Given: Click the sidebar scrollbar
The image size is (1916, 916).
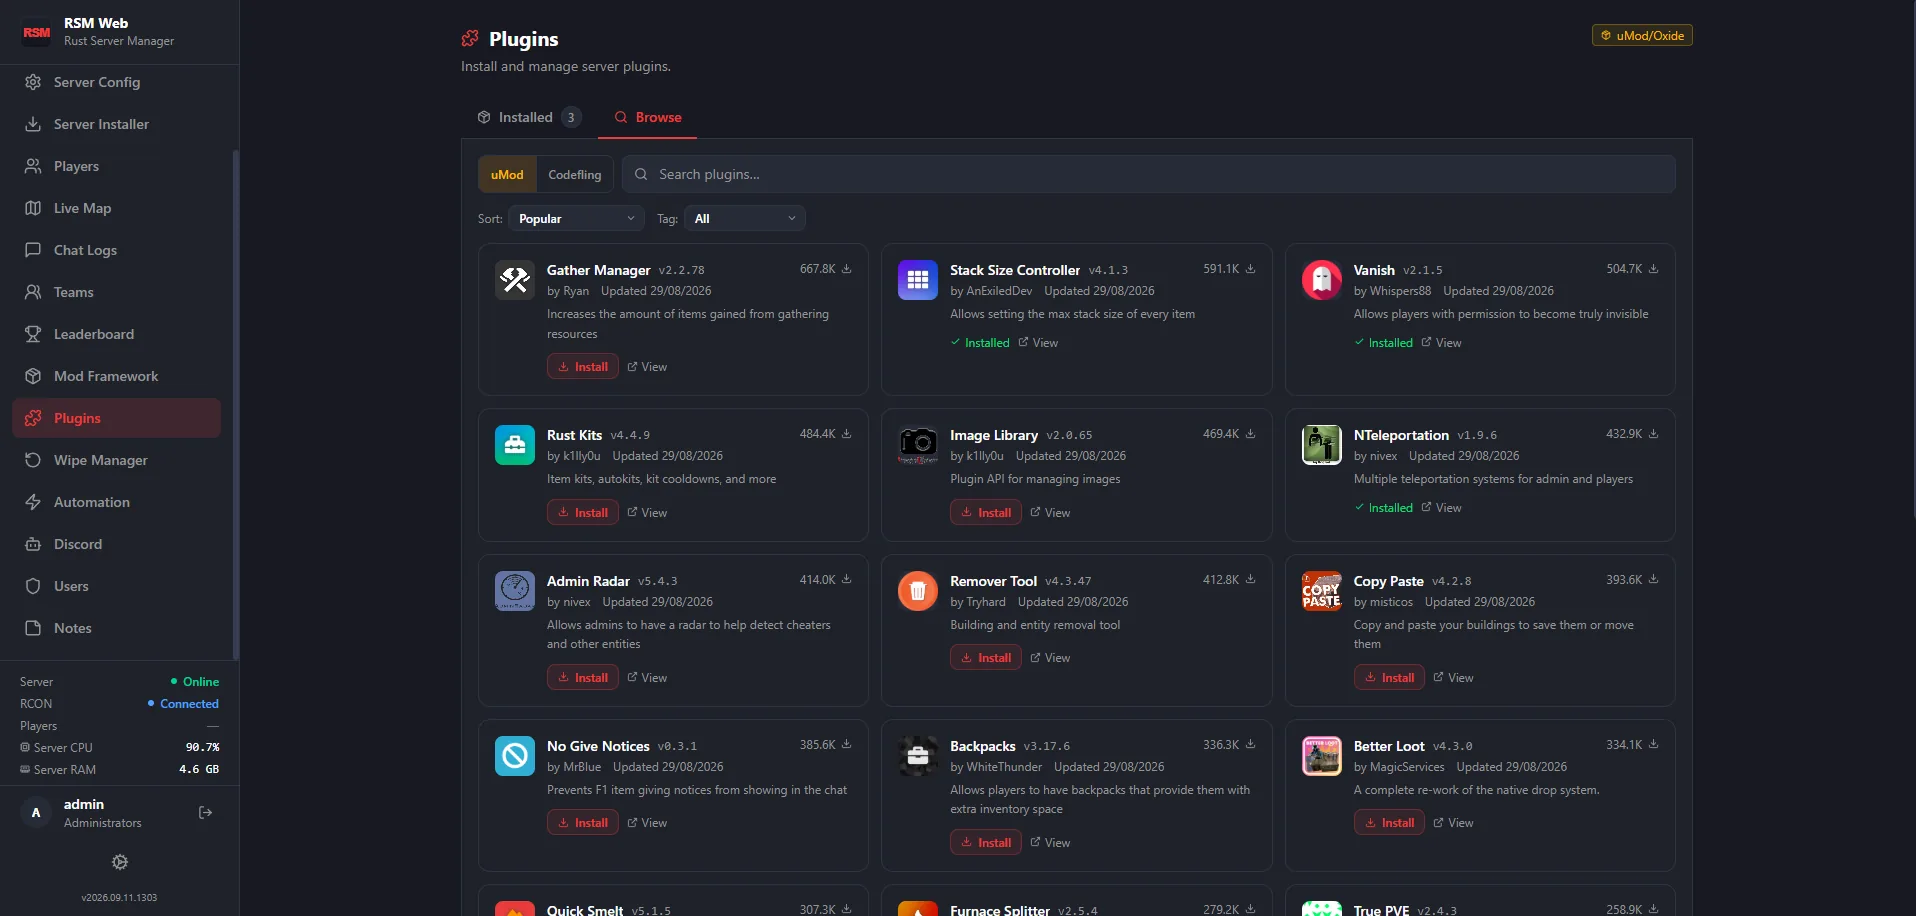Looking at the screenshot, I should tap(236, 405).
